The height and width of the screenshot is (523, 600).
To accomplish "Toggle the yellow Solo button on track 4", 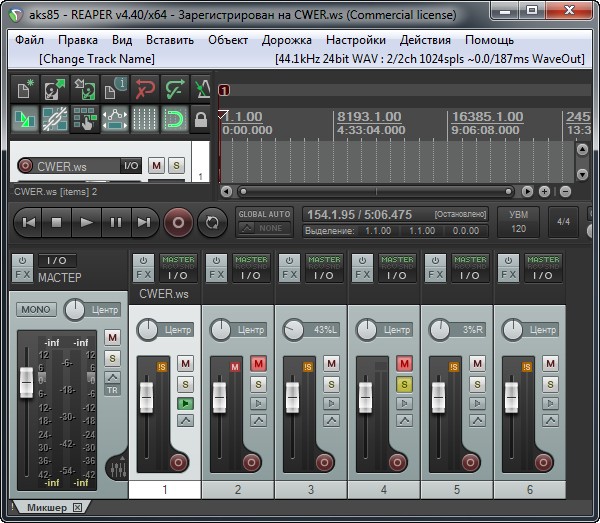I will 404,384.
